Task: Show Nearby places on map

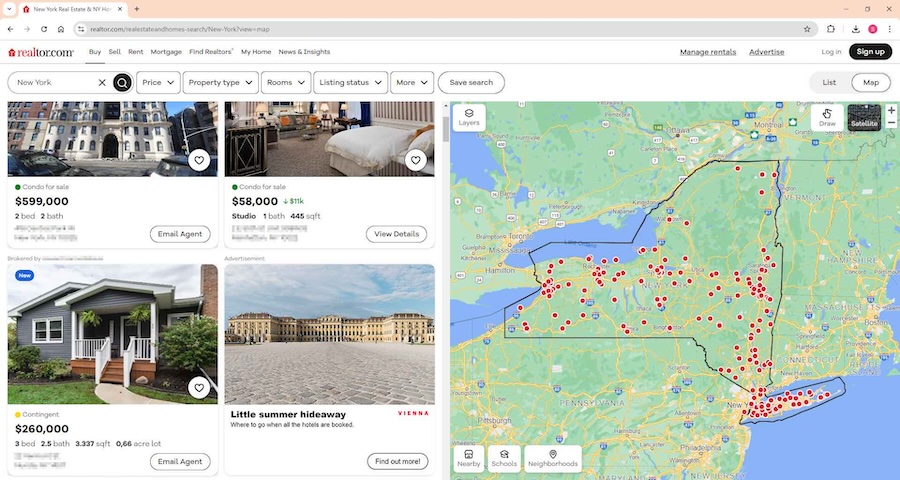Action: coord(469,458)
